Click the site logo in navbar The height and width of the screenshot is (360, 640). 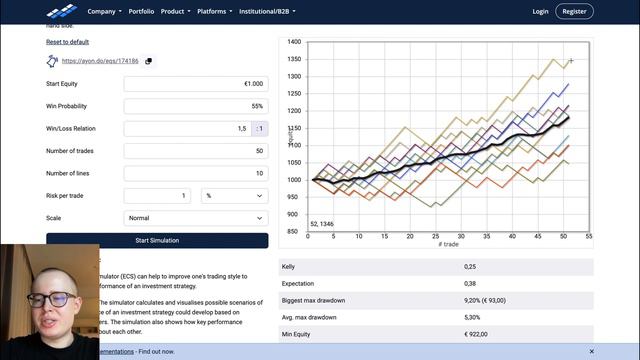62,11
